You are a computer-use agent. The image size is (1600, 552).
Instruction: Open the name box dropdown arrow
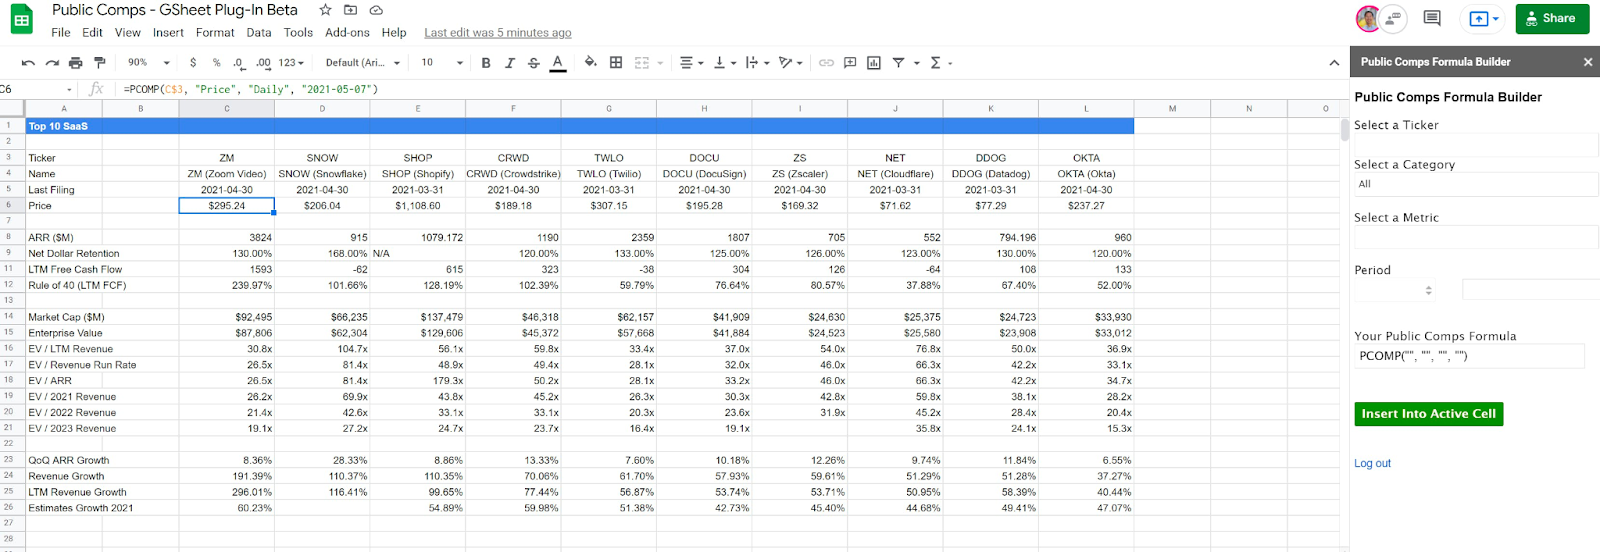(x=69, y=90)
